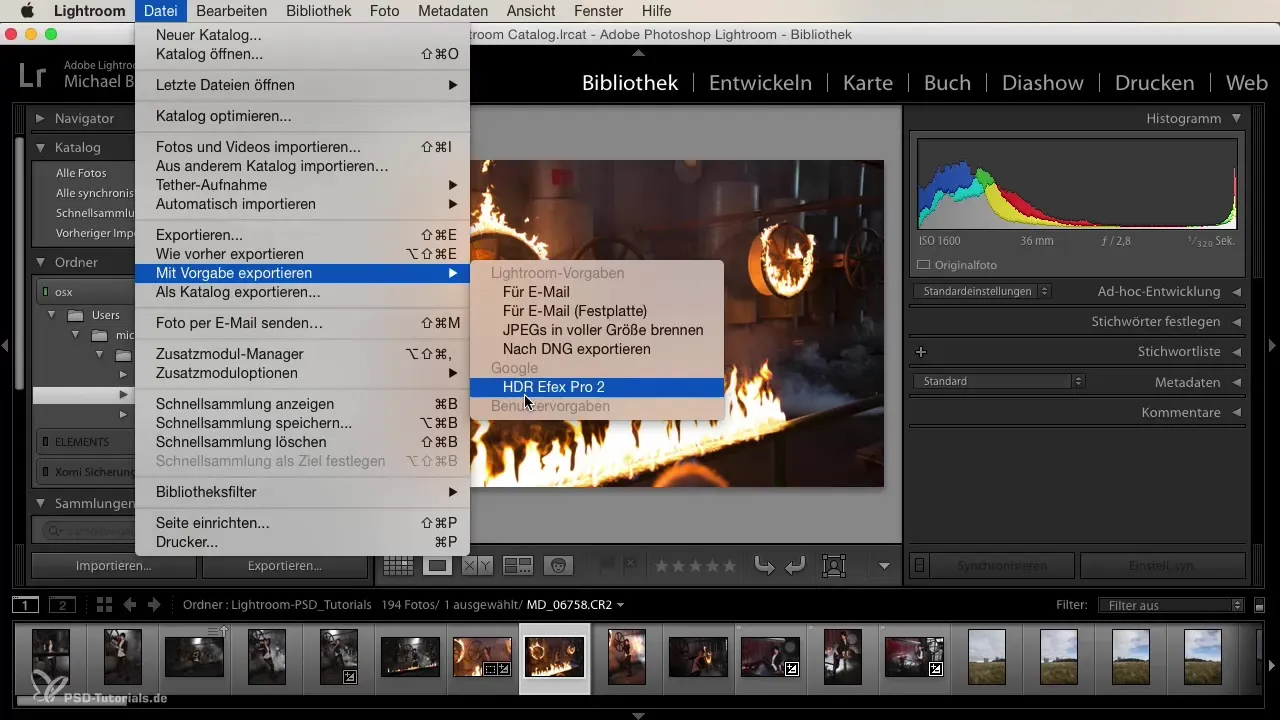
Task: Expand the Ad-hoc-Entwicklung panel
Action: click(1237, 292)
